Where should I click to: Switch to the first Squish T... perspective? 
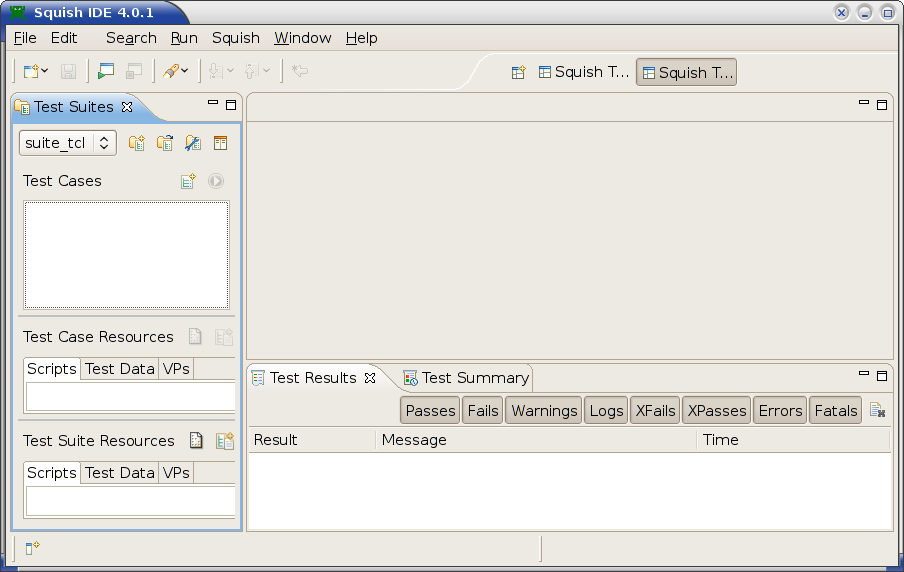coord(583,72)
